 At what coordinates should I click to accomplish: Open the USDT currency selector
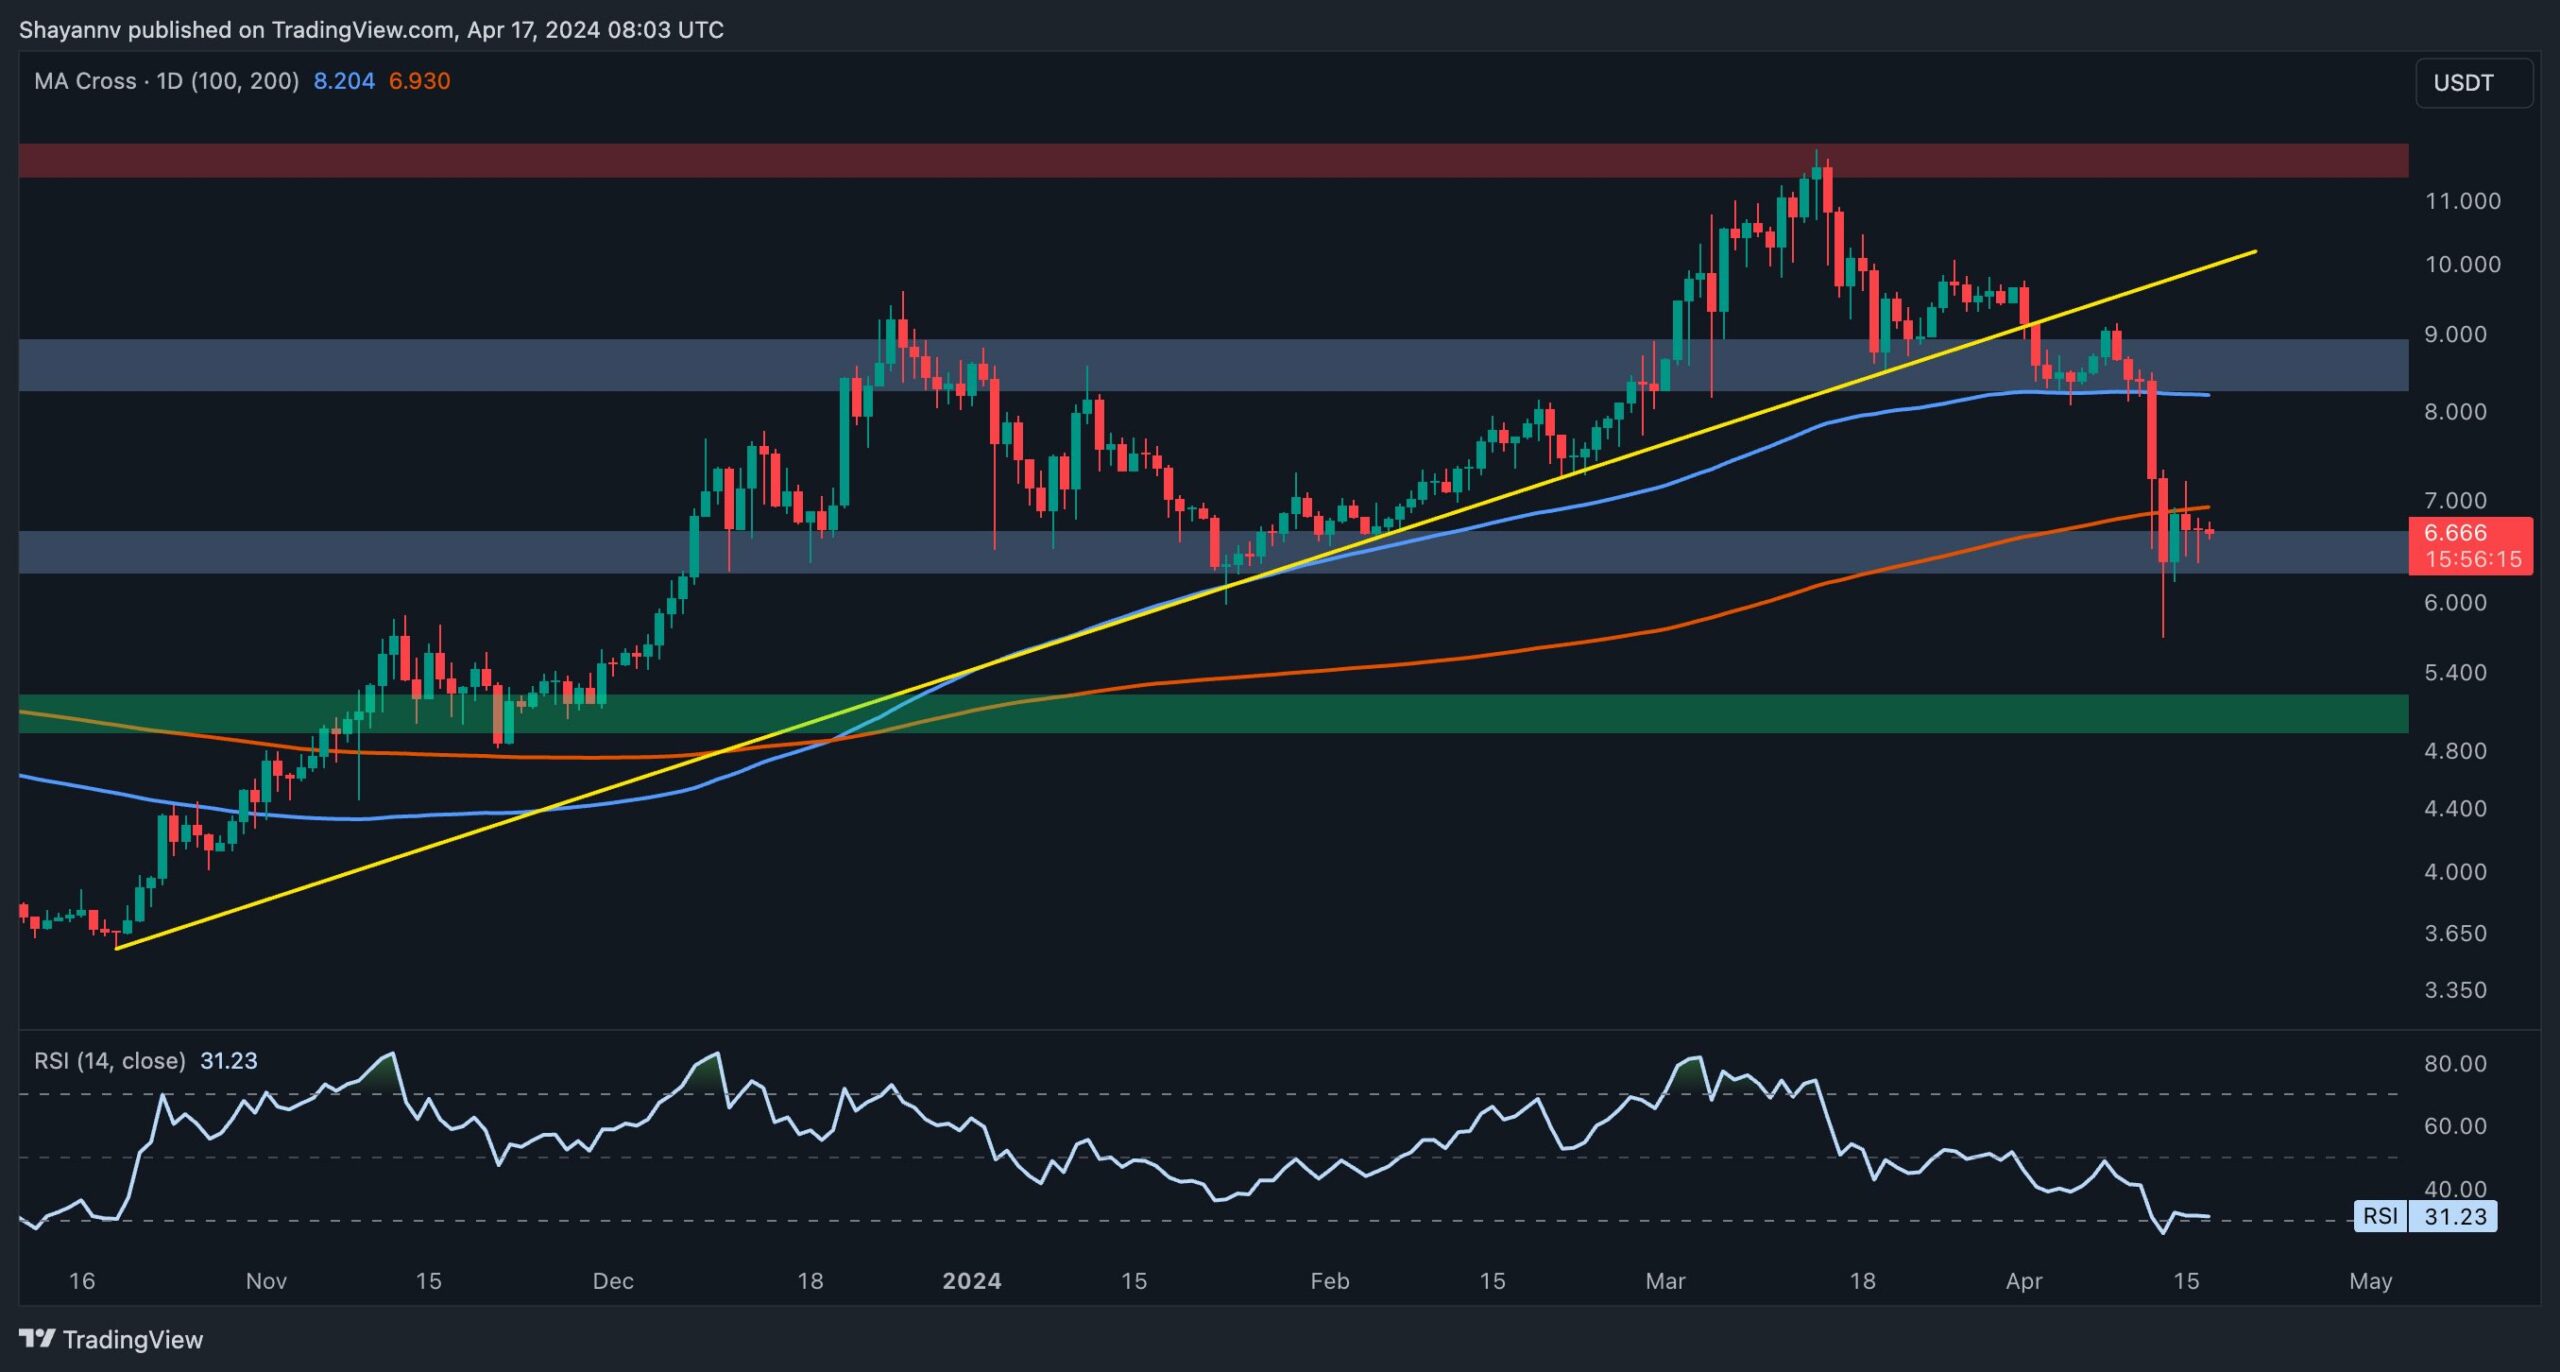click(x=2474, y=83)
